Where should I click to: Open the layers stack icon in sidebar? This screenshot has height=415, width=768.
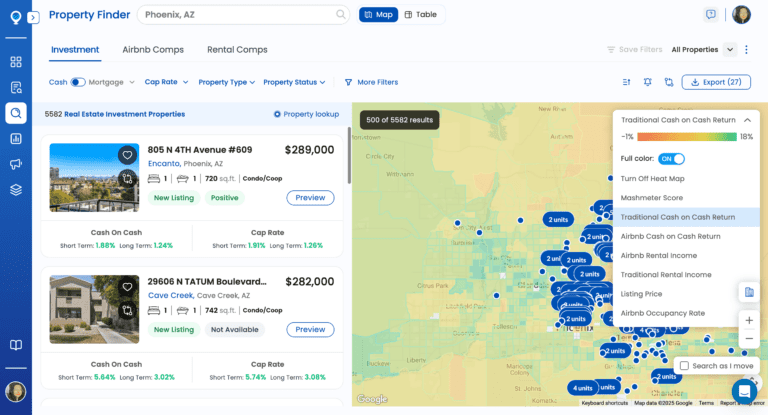16,190
